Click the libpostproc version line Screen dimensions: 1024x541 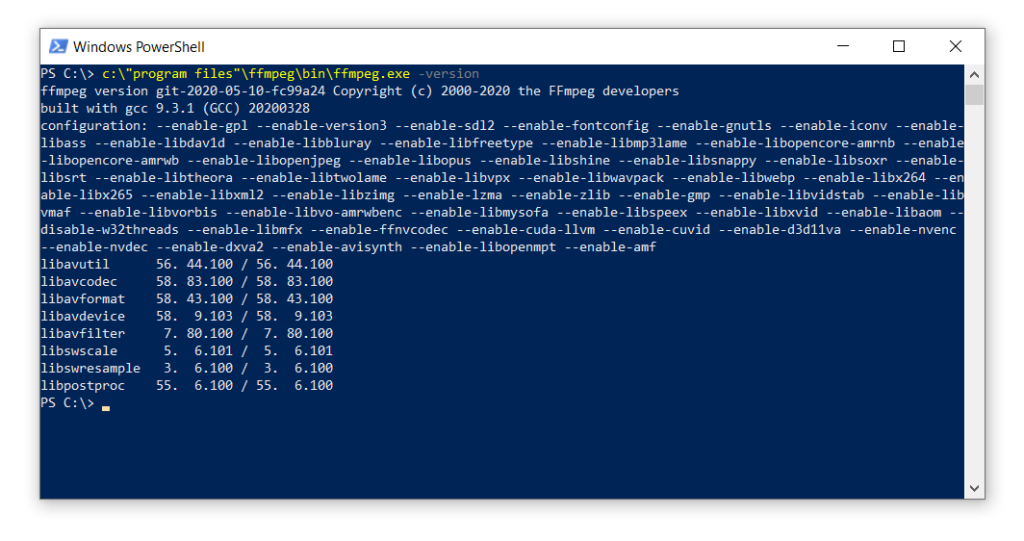pos(187,385)
